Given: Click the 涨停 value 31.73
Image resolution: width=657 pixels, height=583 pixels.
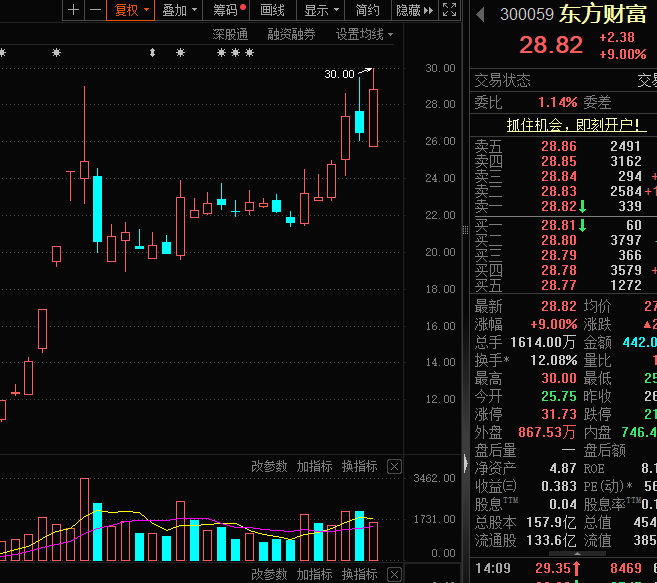Looking at the screenshot, I should [x=559, y=415].
